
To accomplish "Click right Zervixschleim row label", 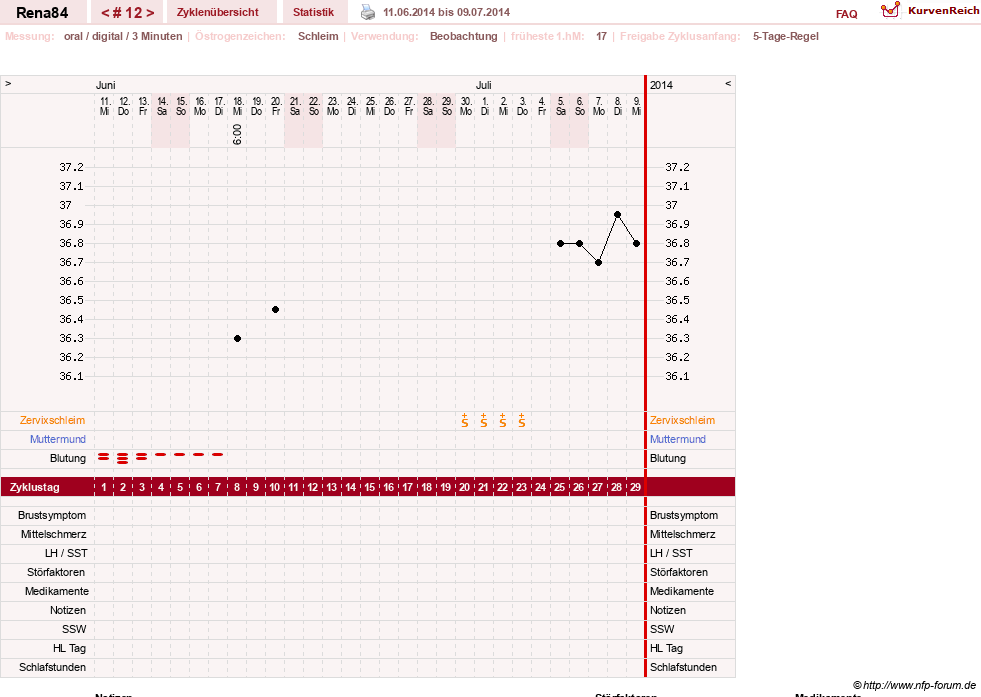I will 682,420.
